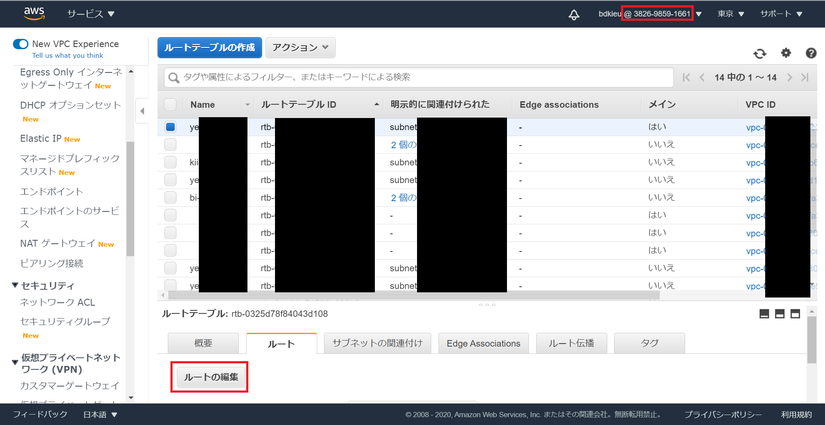Click ルートテーブルの作成 button
Screen dimensions: 825x425
(209, 47)
